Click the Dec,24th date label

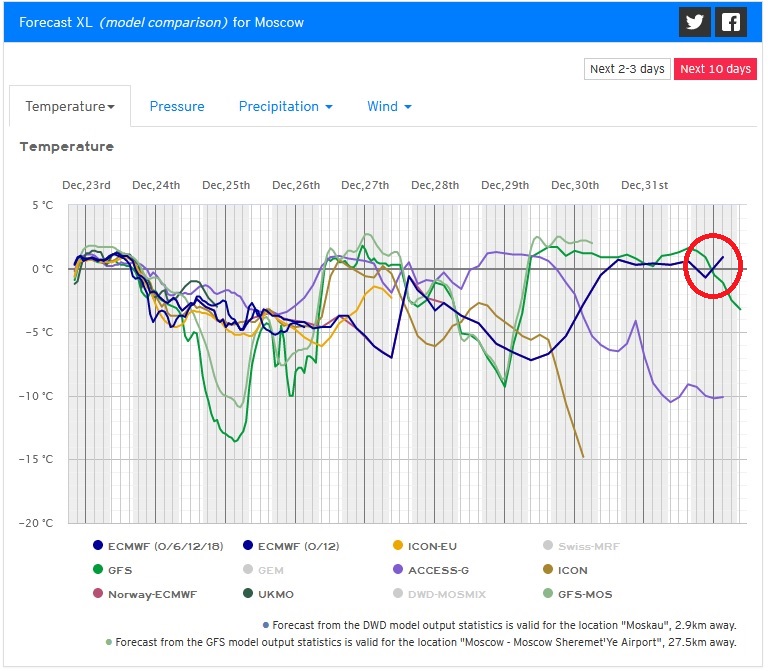click(156, 185)
